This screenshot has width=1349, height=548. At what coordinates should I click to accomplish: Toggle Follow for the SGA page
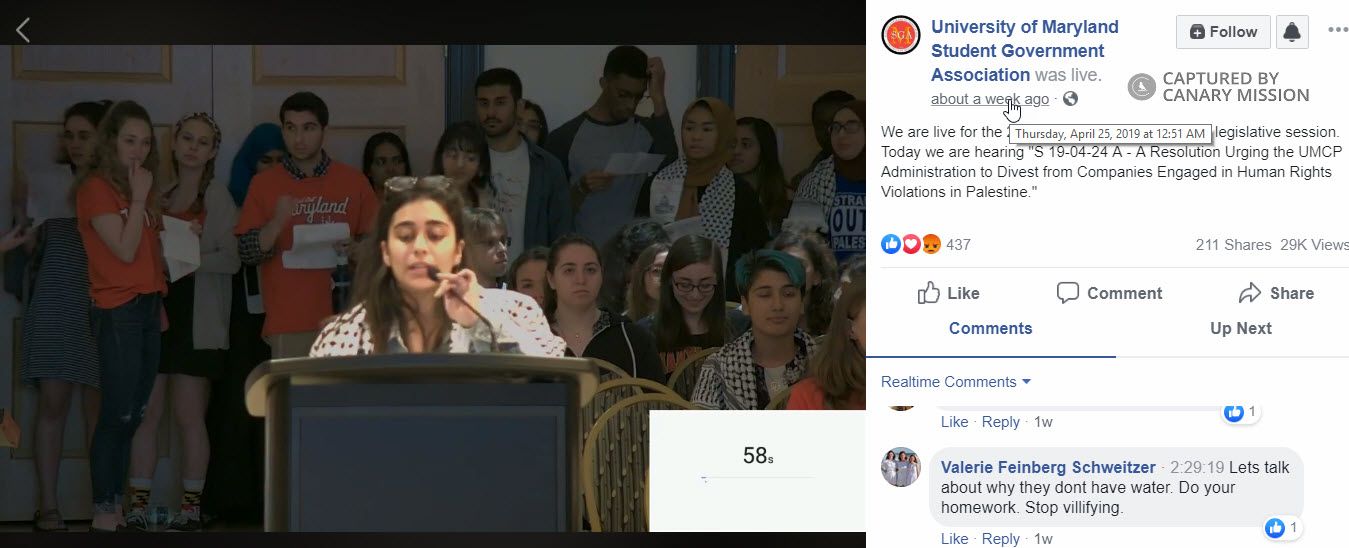1223,32
